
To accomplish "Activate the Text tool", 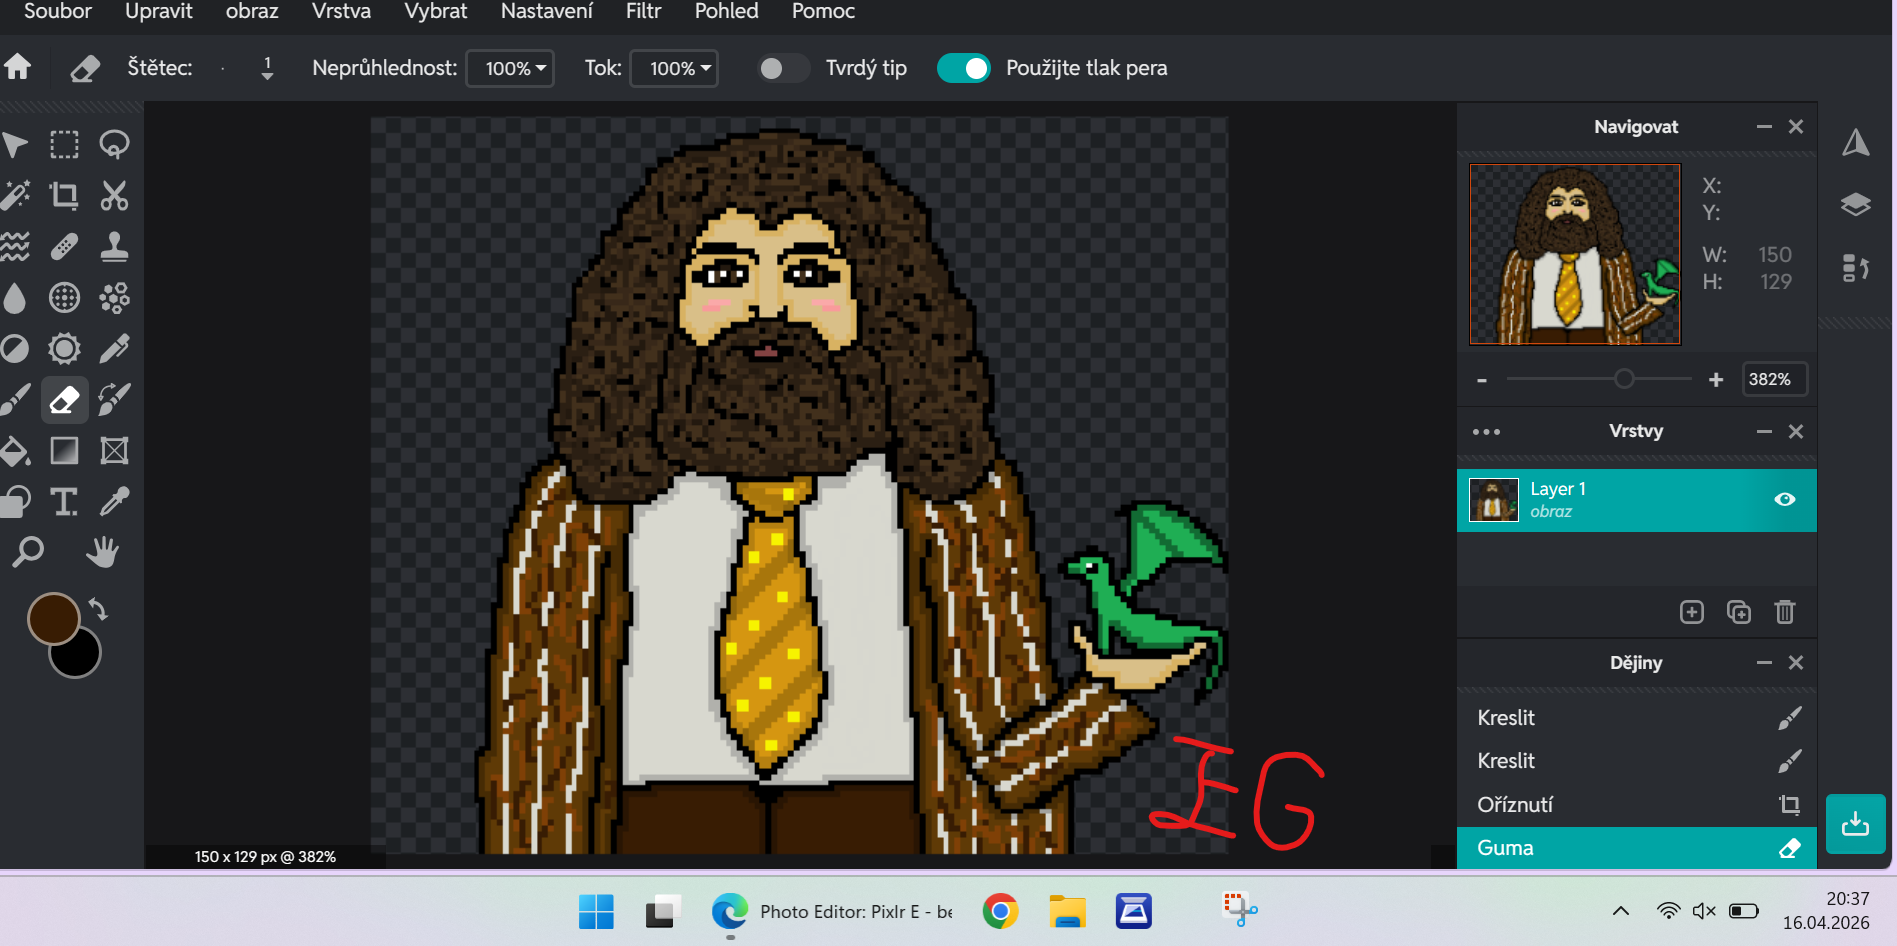I will point(65,501).
